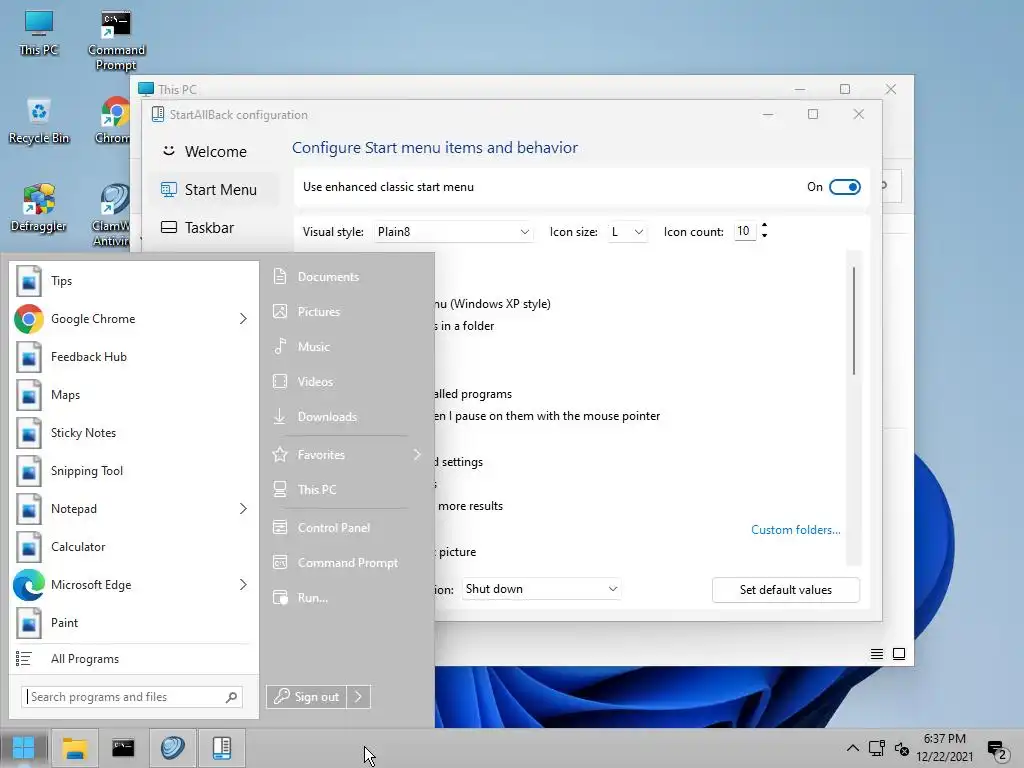Image resolution: width=1024 pixels, height=768 pixels.
Task: Click the settings list scrollbar
Action: (854, 321)
